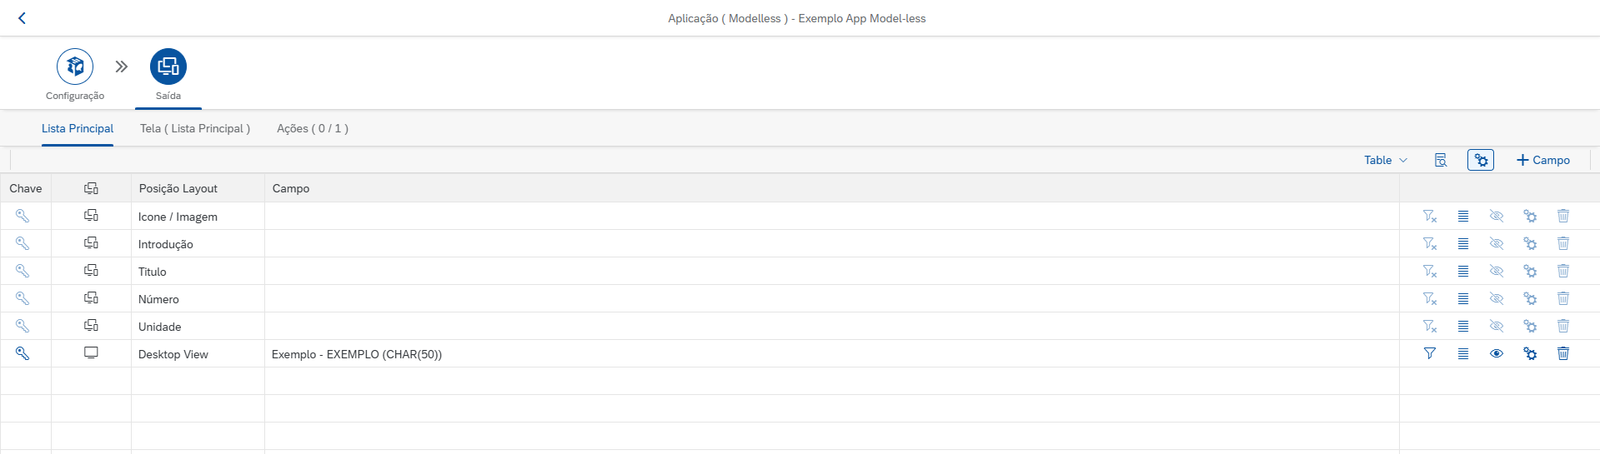This screenshot has width=1600, height=454.
Task: Toggle hidden eye icon in Introdução row
Action: pos(1496,243)
